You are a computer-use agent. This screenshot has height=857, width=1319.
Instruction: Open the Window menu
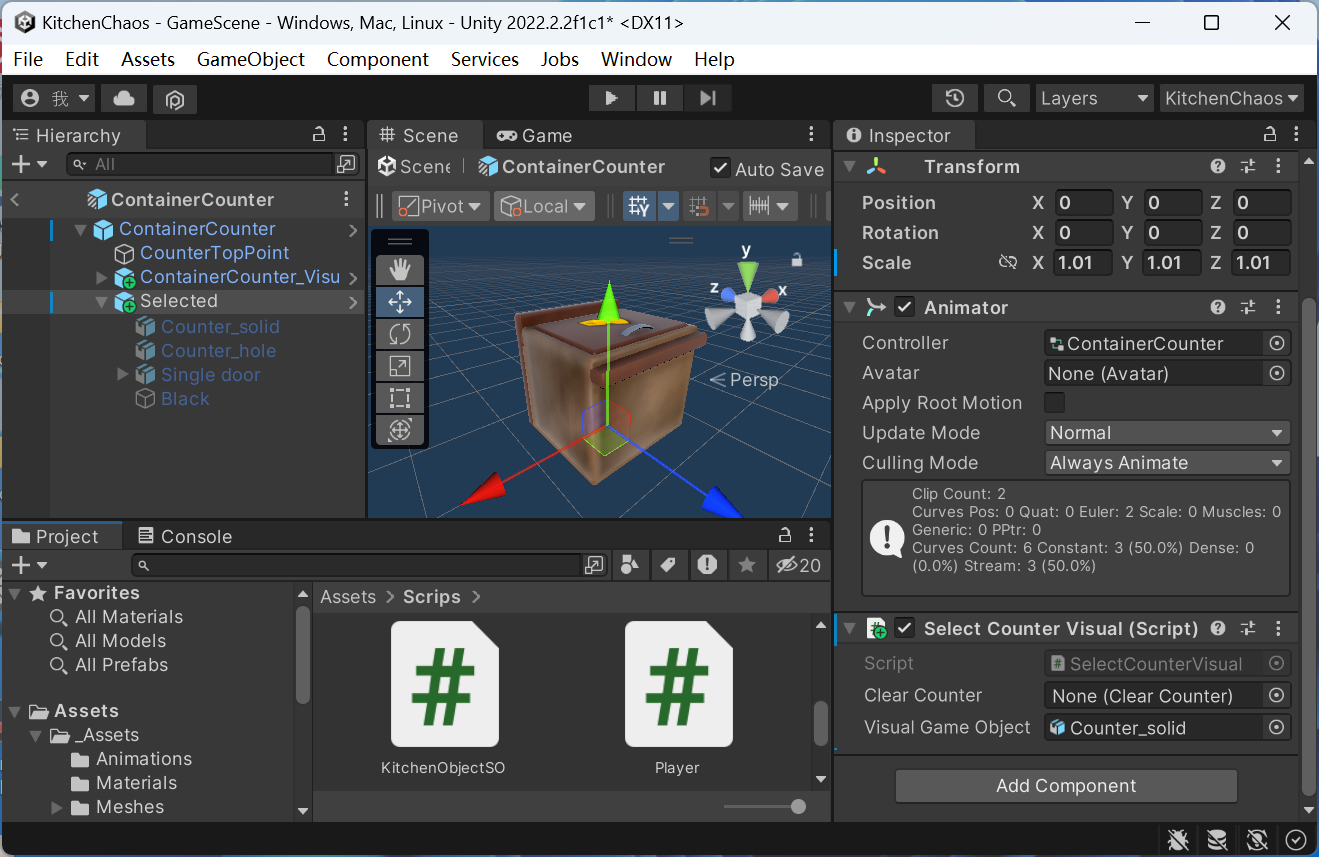click(636, 59)
